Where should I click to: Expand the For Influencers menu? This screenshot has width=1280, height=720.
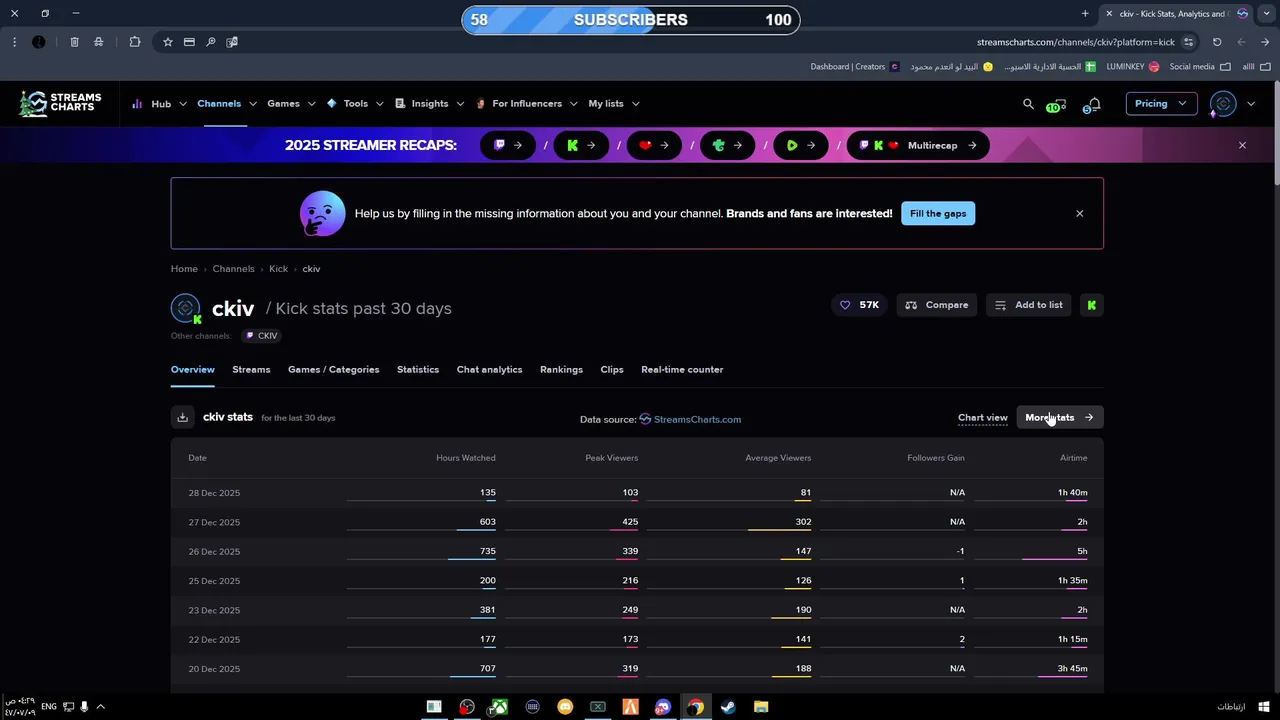pyautogui.click(x=526, y=104)
